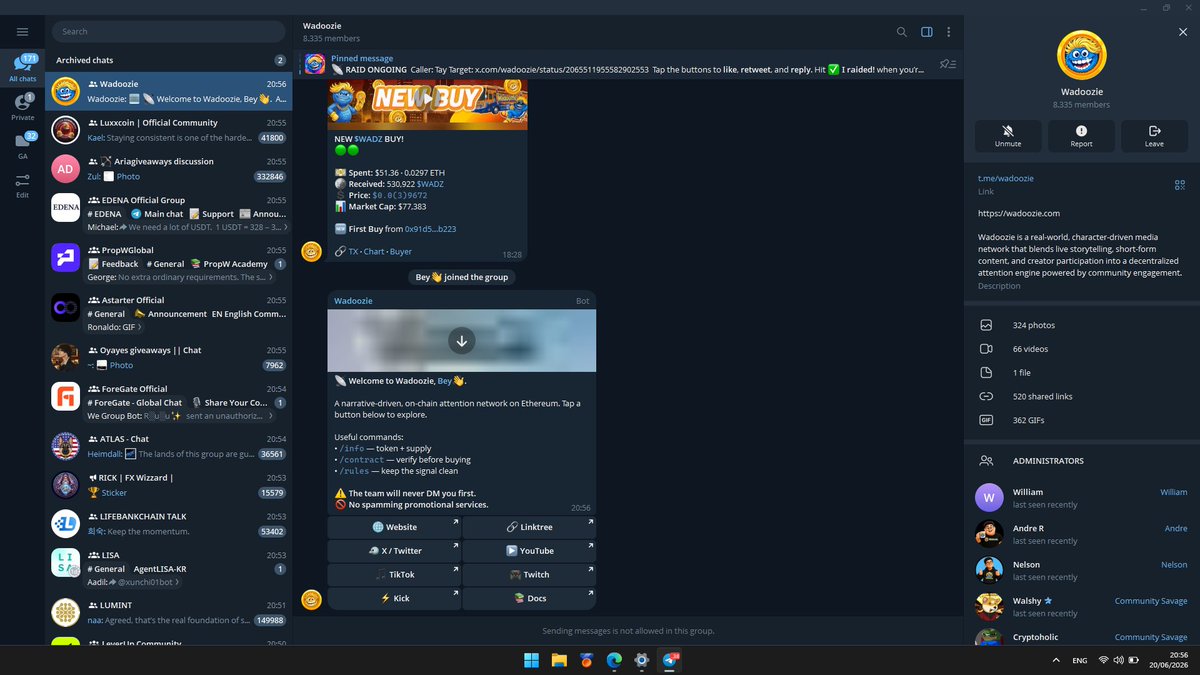Open administrator Nelson's profile
Viewport: 1200px width, 675px height.
point(1081,570)
